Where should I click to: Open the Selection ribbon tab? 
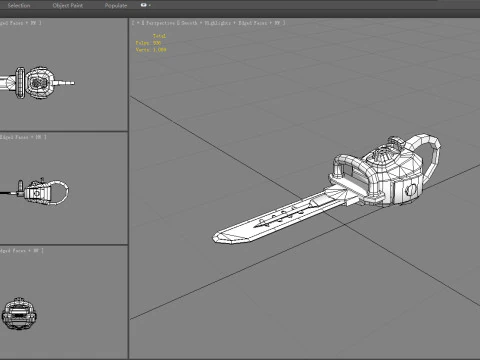pos(19,5)
